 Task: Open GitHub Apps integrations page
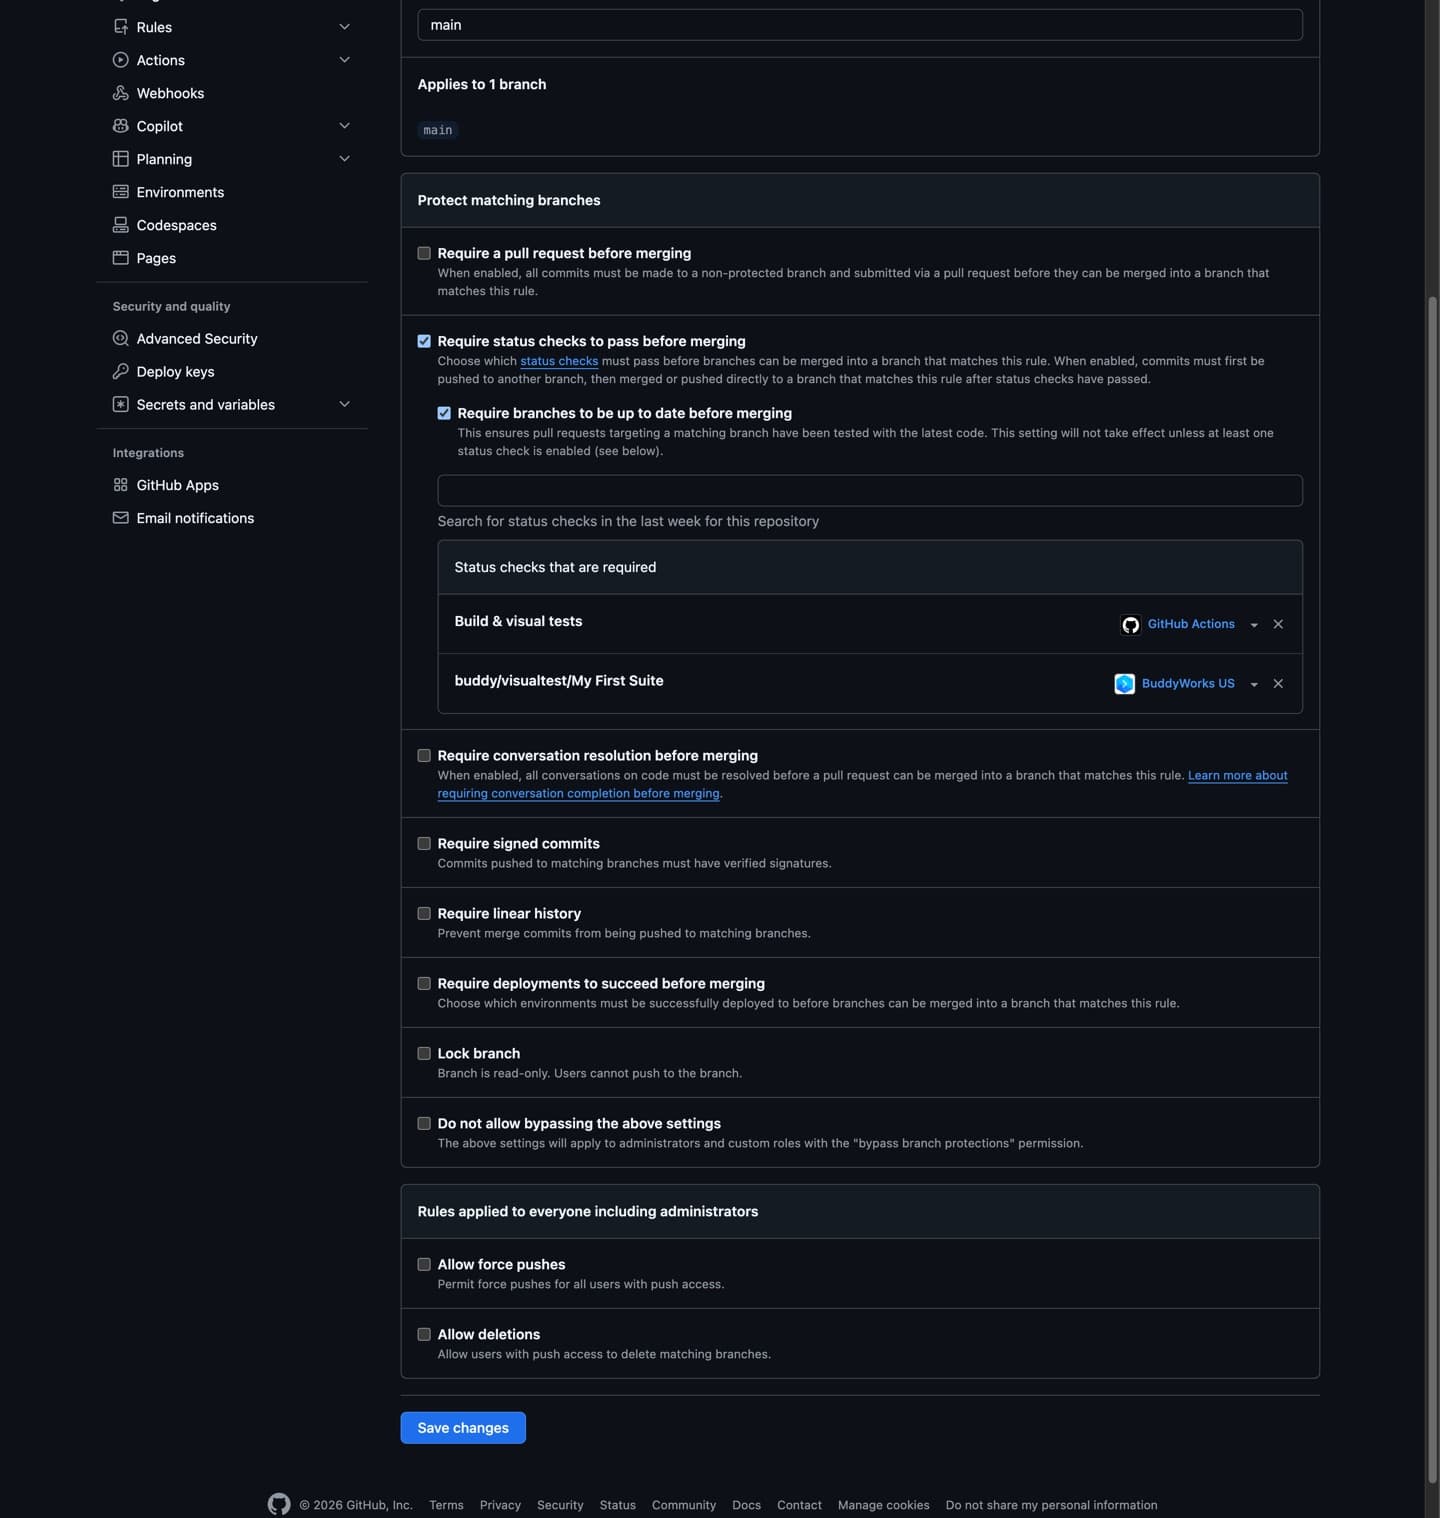click(177, 485)
